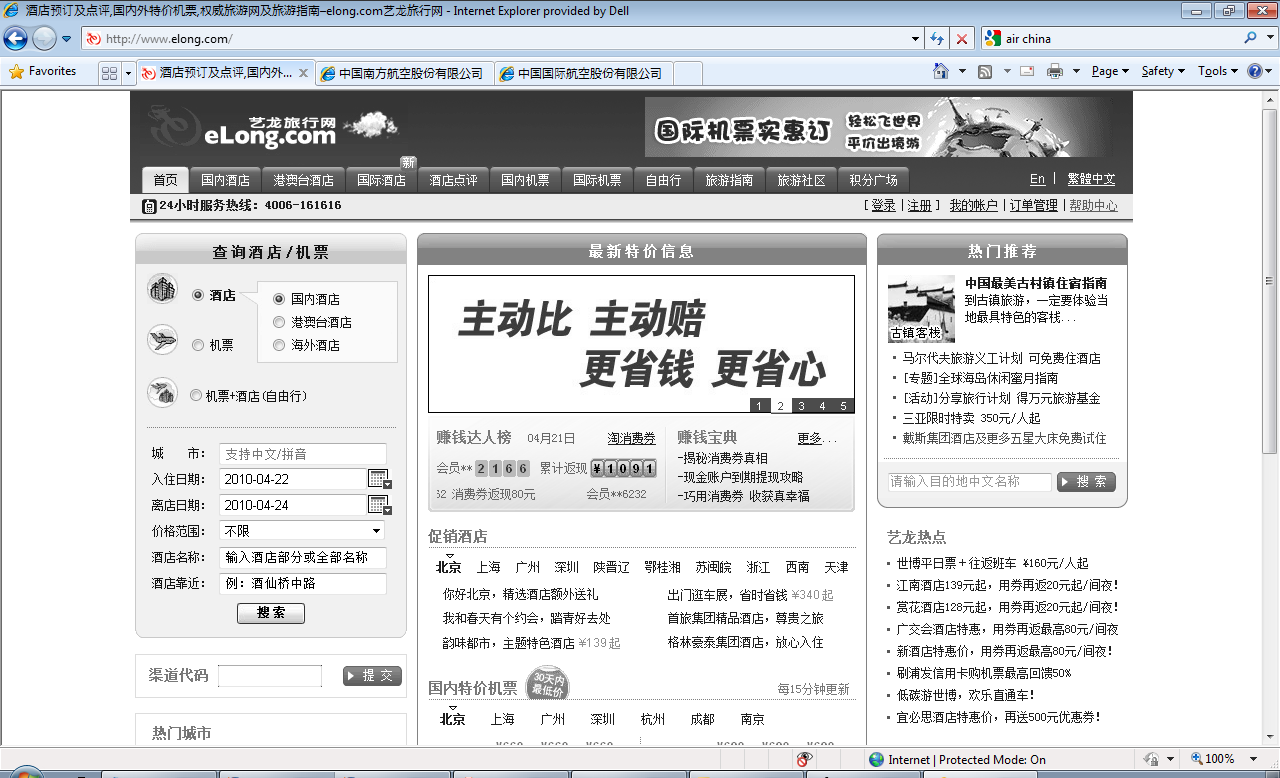Click the Help question mark icon
Image resolution: width=1280 pixels, height=778 pixels.
click(x=1253, y=71)
